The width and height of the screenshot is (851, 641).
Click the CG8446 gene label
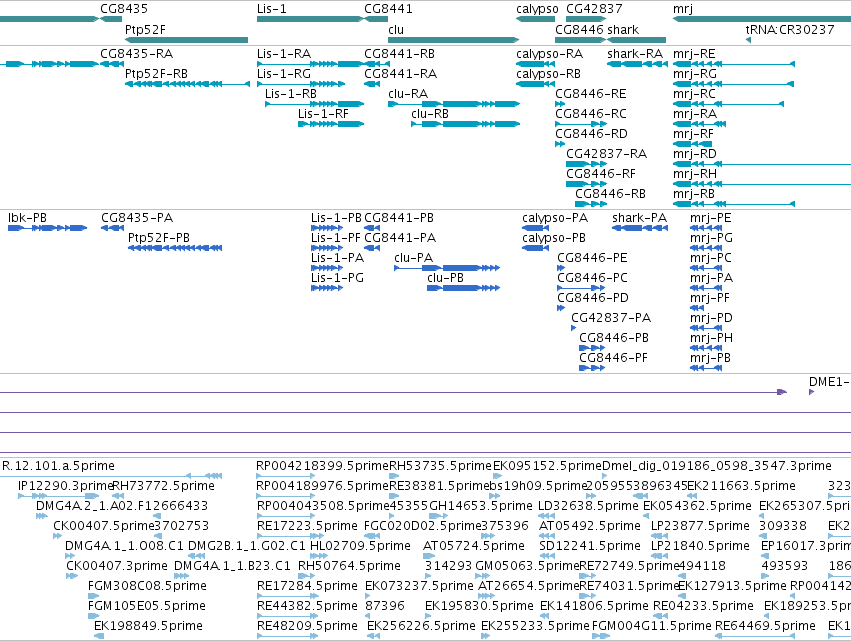tap(579, 29)
